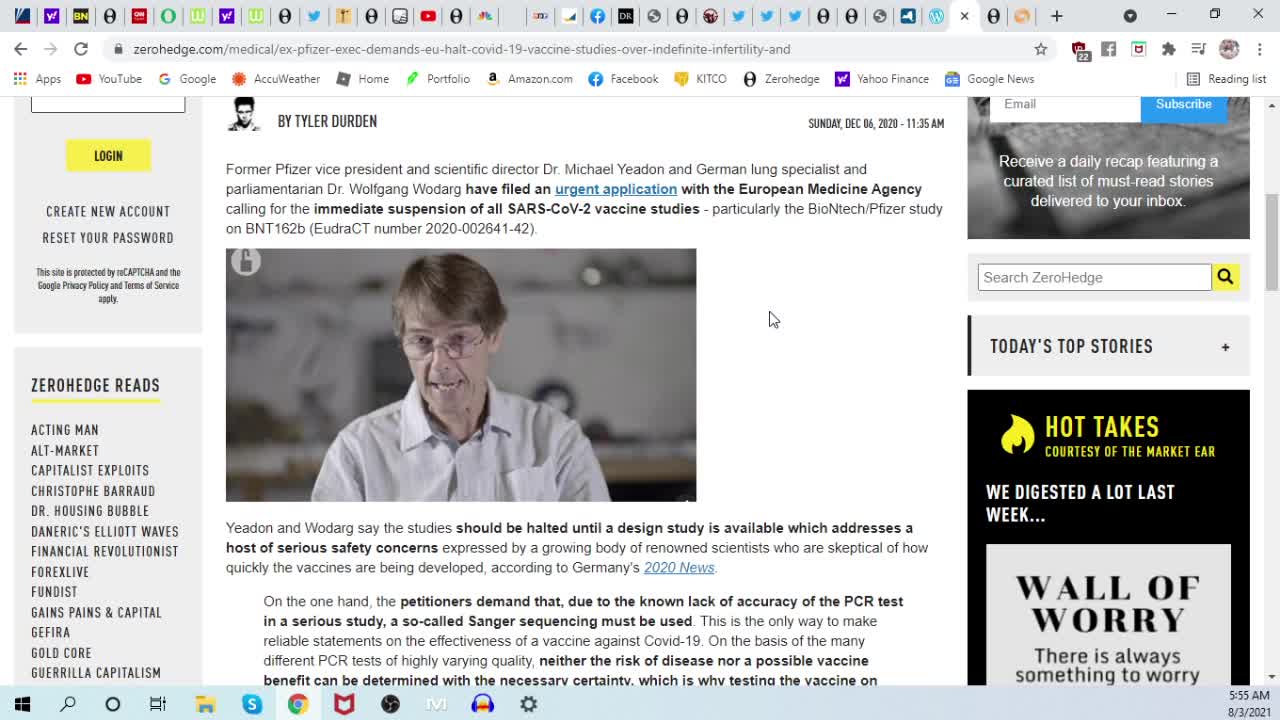Switch to the WordPress browser tab
This screenshot has width=1280, height=720.
point(936,16)
